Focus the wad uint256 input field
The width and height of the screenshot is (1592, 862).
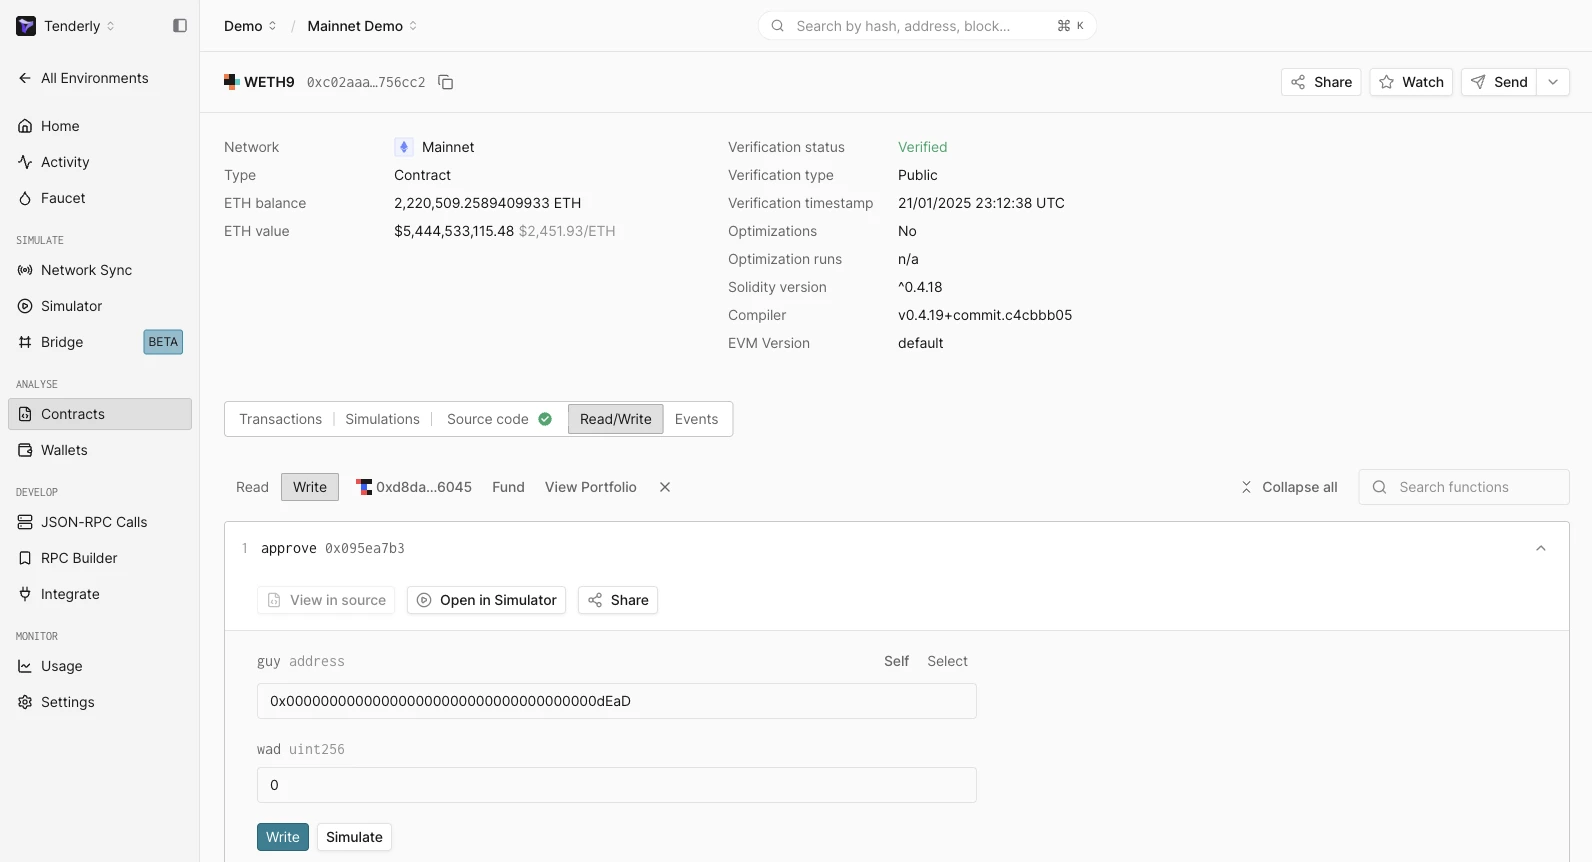pyautogui.click(x=617, y=785)
